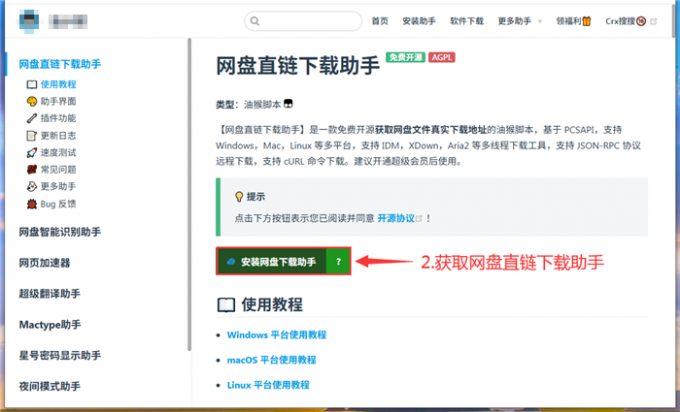The height and width of the screenshot is (412, 680).
Task: Click the book icon beside sidebar 使用教程
Action: click(32, 85)
